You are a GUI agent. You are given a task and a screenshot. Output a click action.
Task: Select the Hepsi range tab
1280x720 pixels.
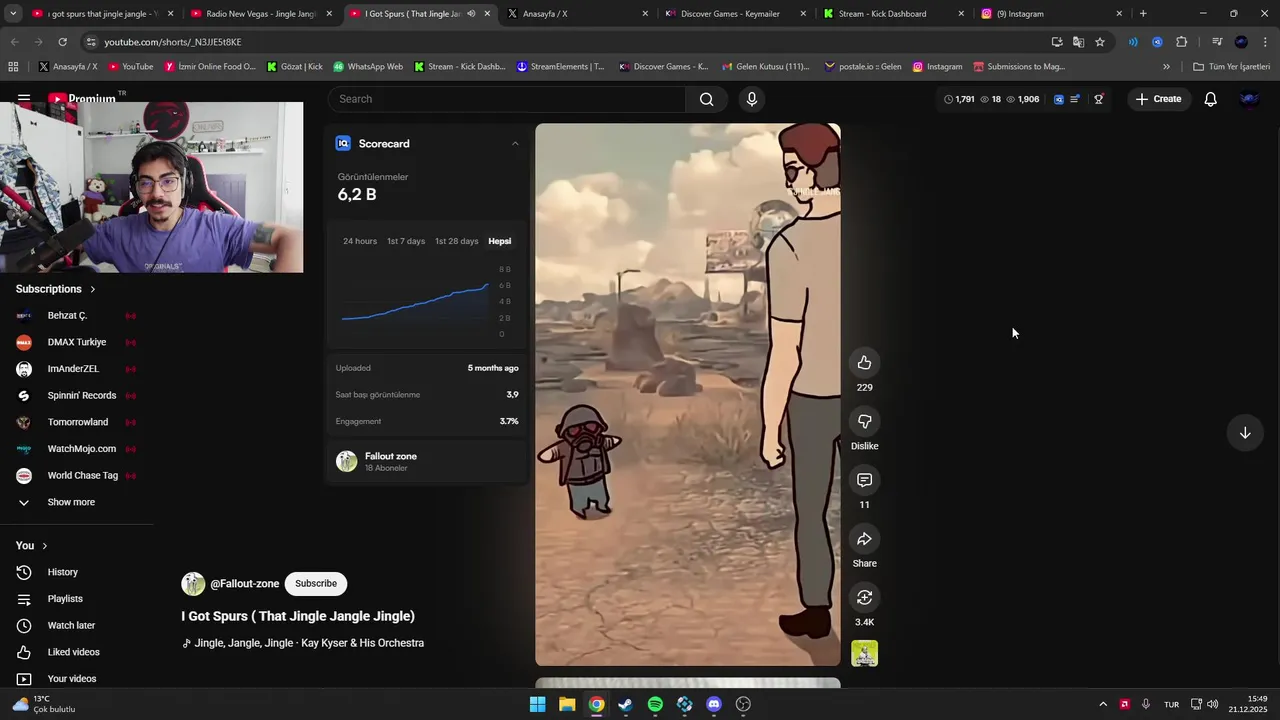tap(499, 241)
